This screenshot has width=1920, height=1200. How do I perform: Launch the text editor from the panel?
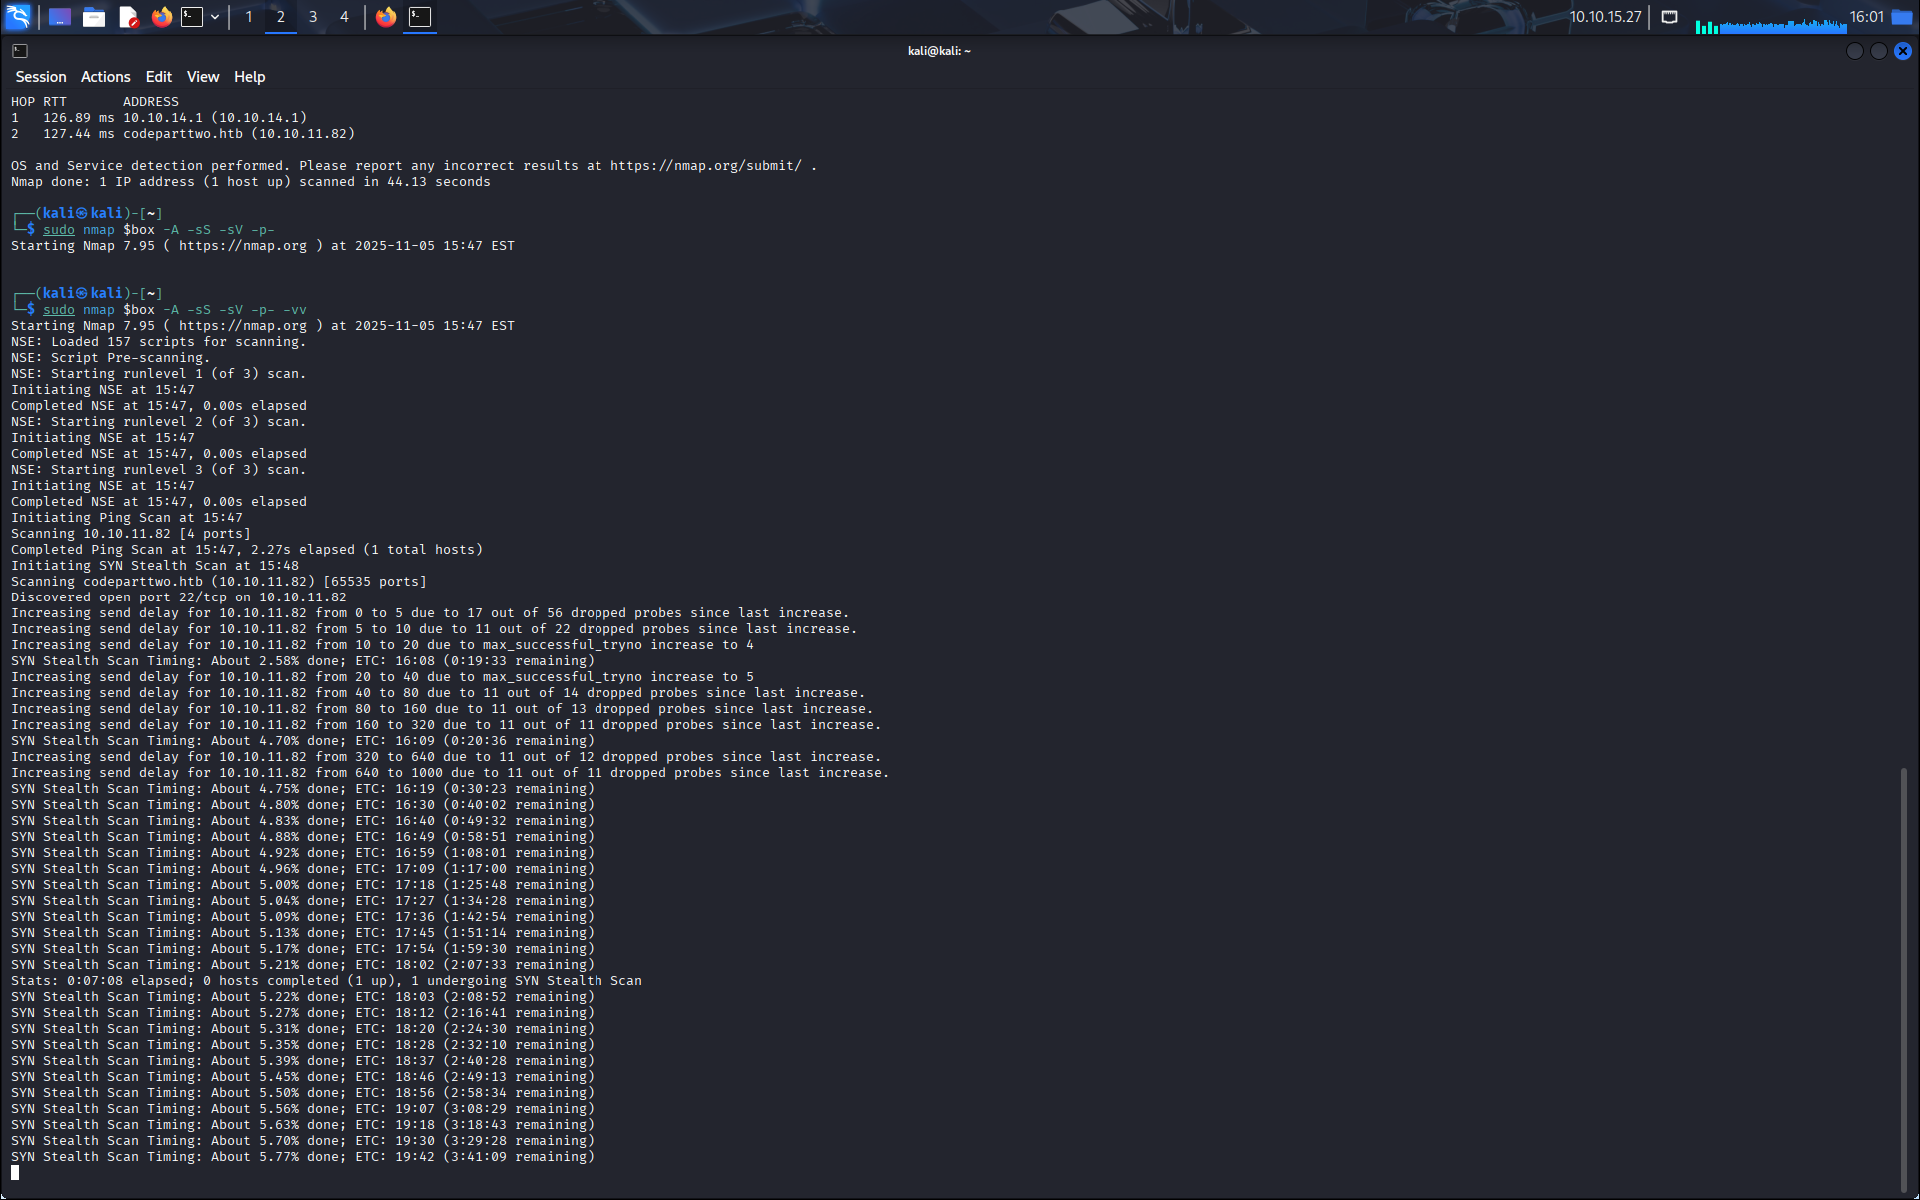(128, 17)
